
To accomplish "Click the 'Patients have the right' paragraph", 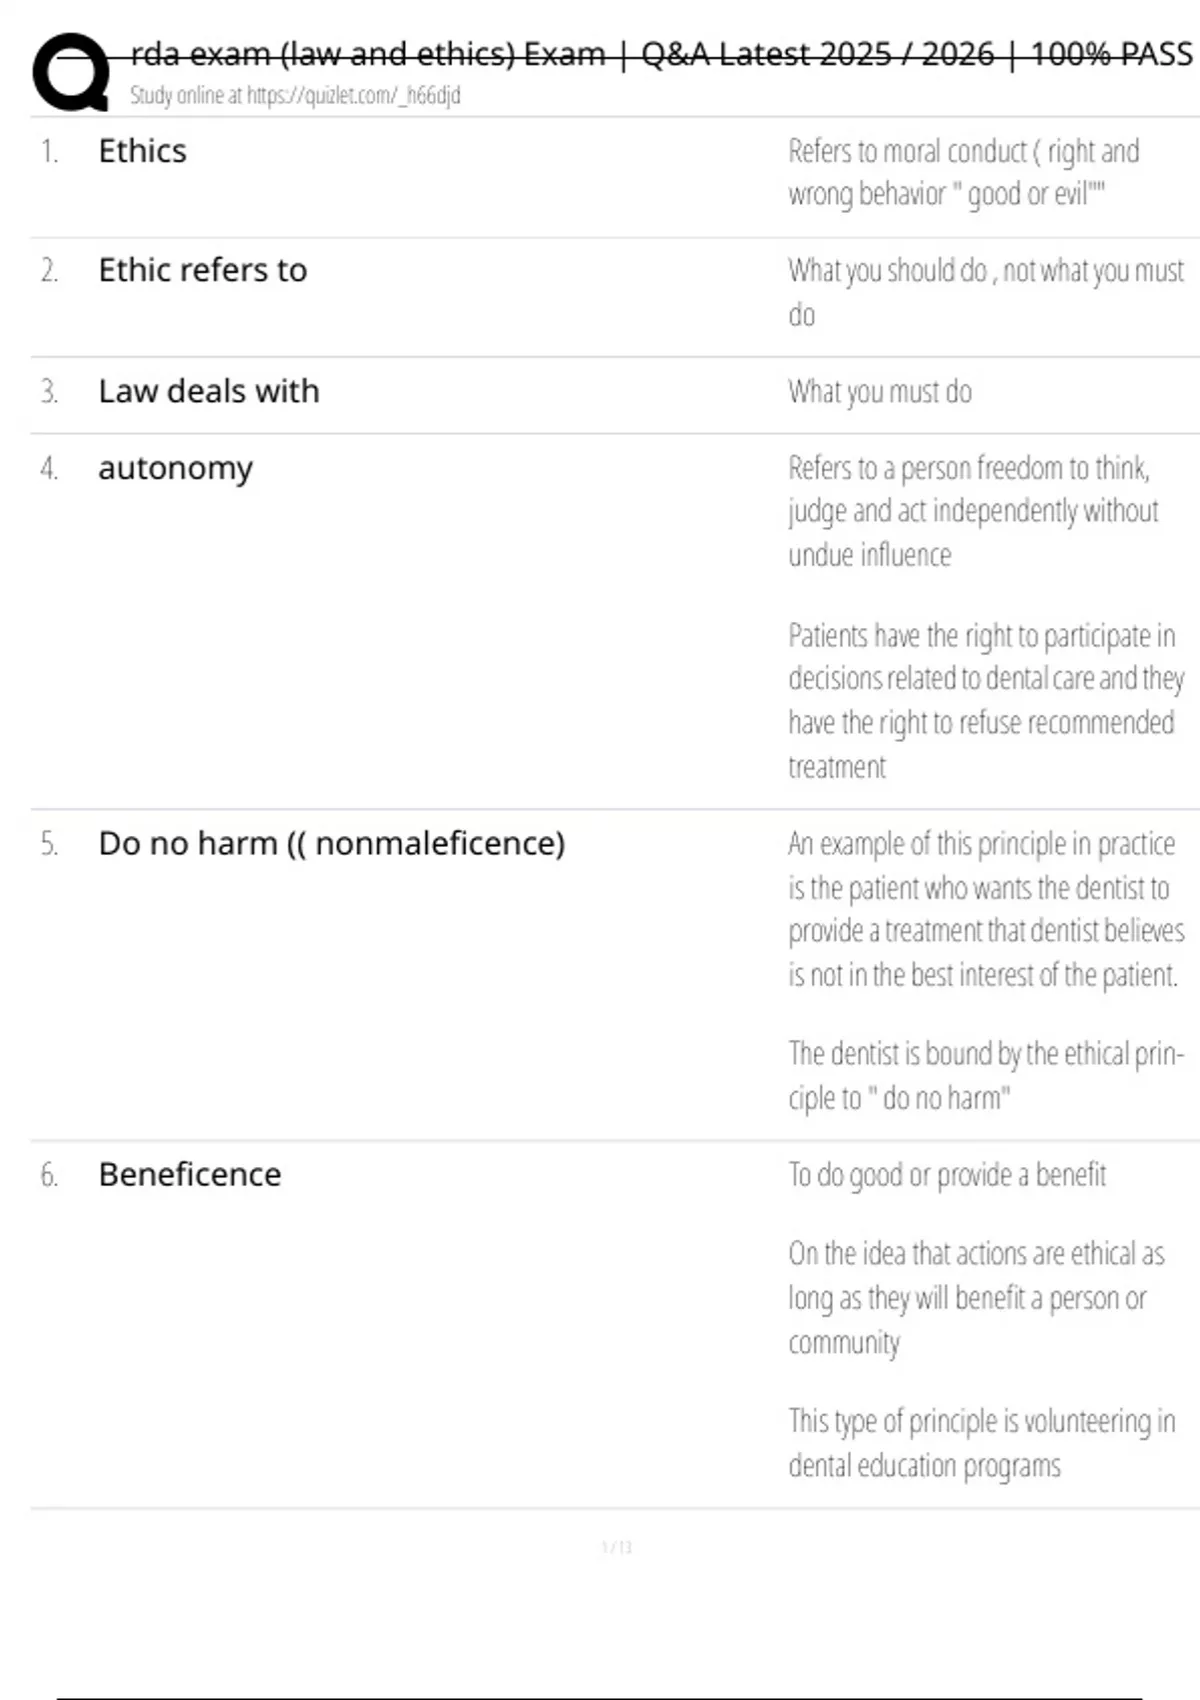I will pyautogui.click(x=985, y=700).
